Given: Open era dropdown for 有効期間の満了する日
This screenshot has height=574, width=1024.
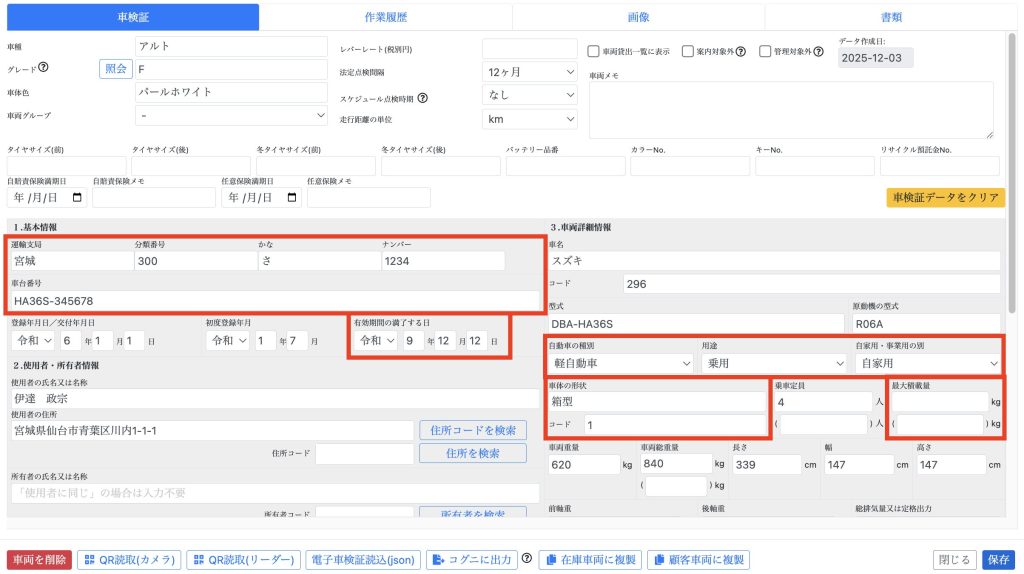Looking at the screenshot, I should tap(376, 341).
